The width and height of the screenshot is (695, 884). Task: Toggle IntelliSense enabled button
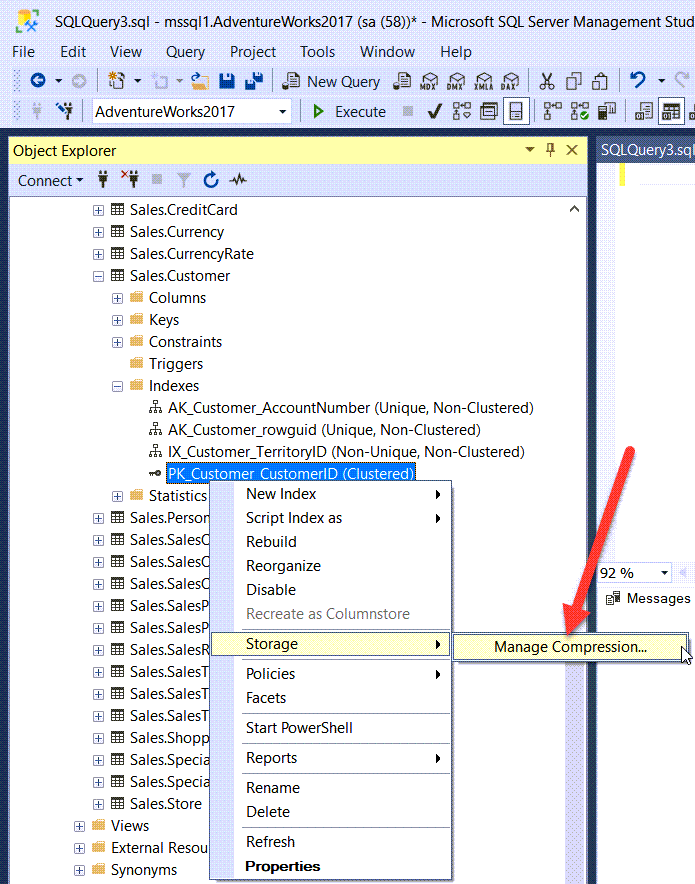pyautogui.click(x=516, y=112)
